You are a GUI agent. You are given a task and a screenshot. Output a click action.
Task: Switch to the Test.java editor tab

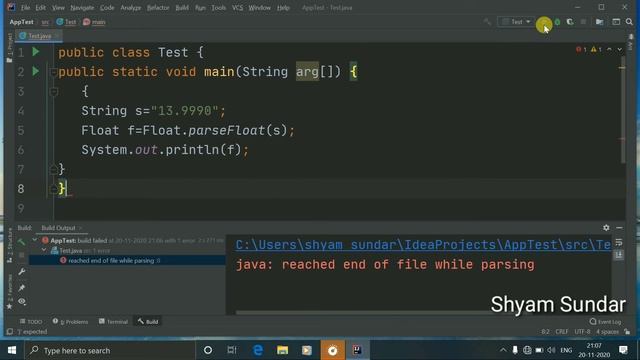pos(40,36)
